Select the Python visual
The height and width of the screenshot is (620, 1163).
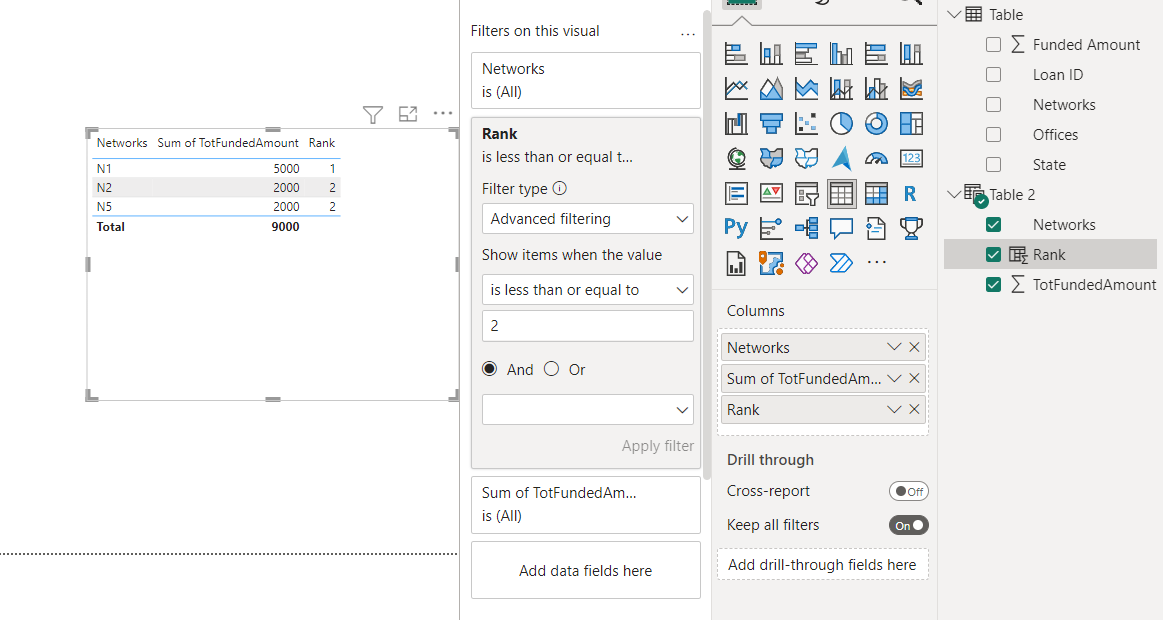pos(736,228)
